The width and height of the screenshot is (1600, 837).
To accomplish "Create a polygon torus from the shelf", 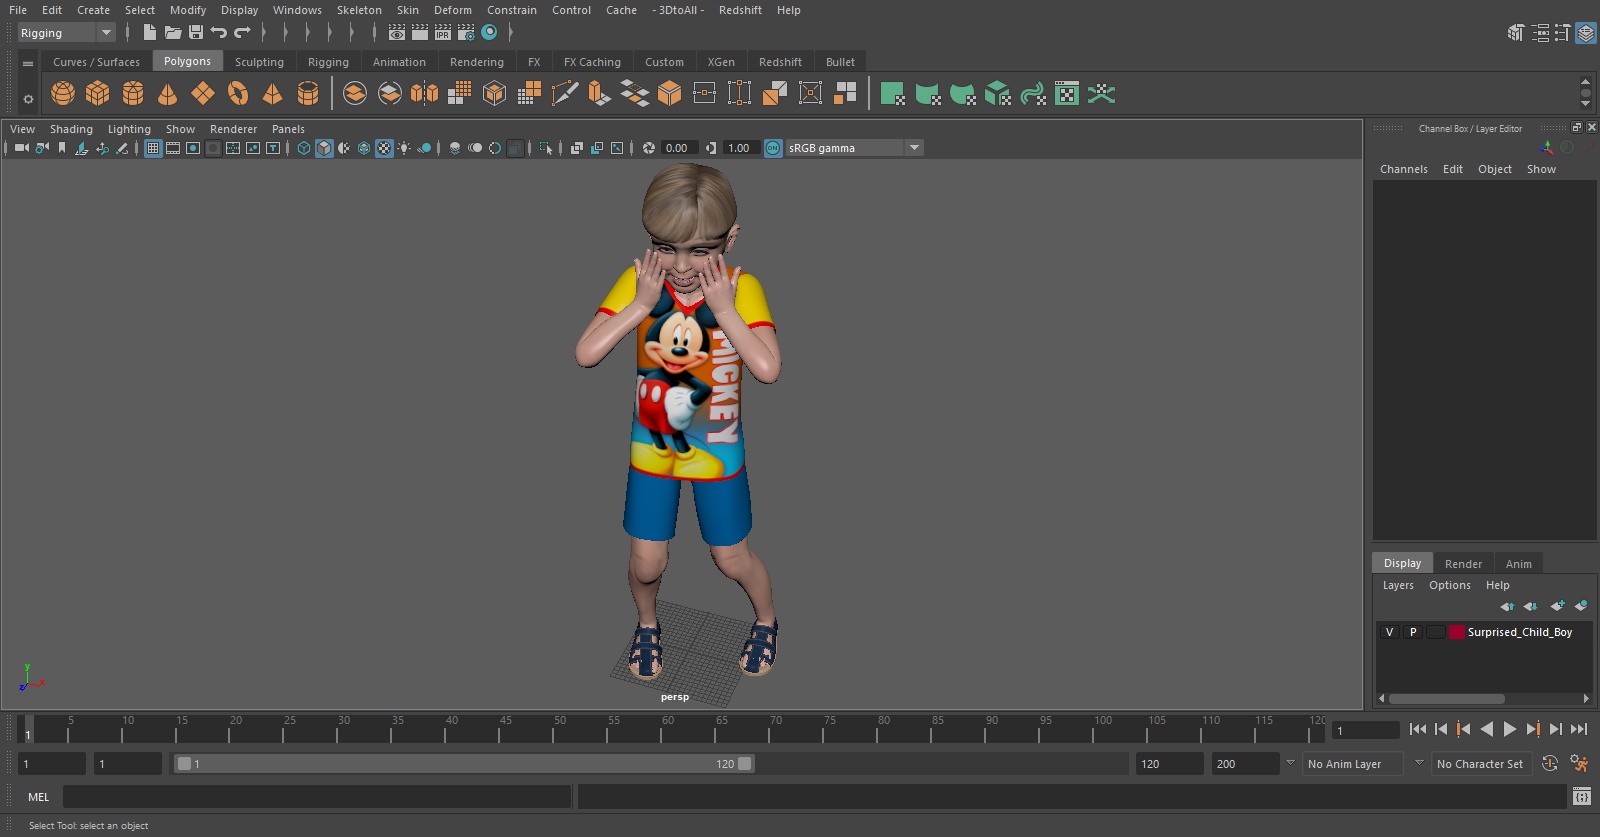I will 238,94.
